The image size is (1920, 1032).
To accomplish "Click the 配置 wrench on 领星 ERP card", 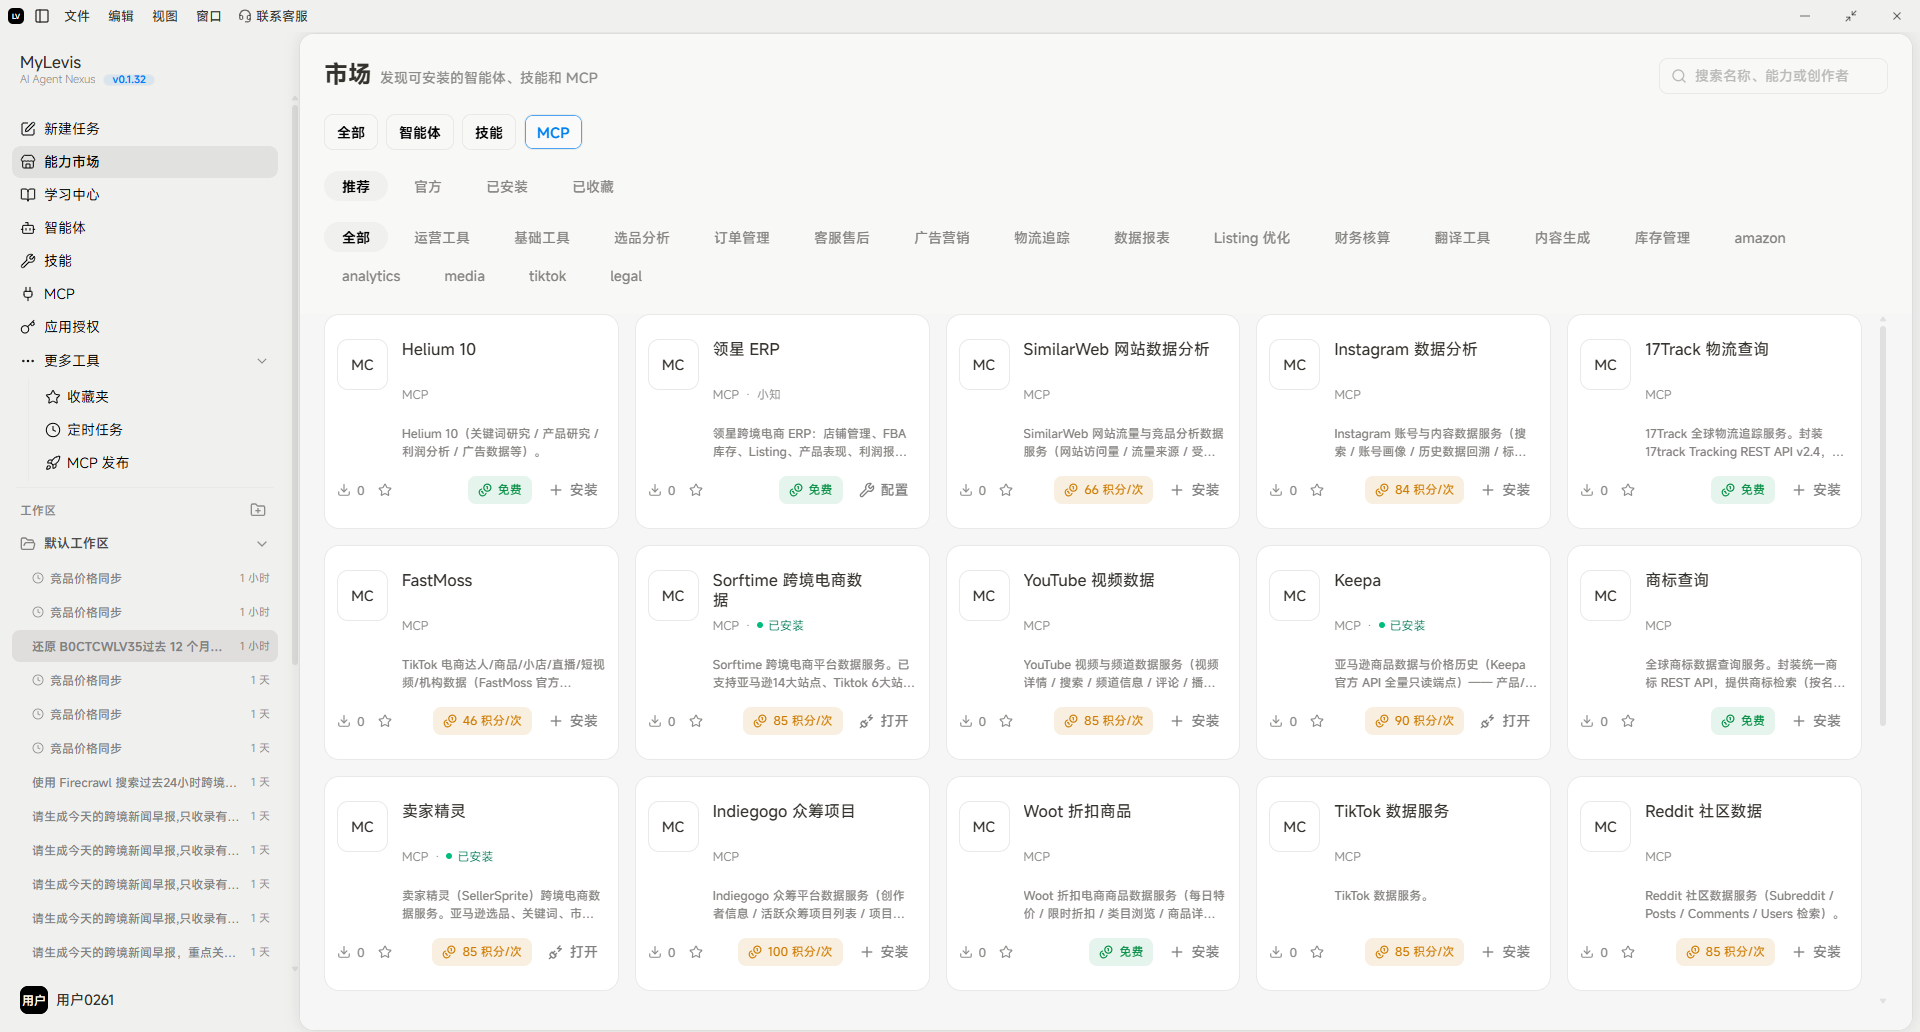I will (884, 490).
